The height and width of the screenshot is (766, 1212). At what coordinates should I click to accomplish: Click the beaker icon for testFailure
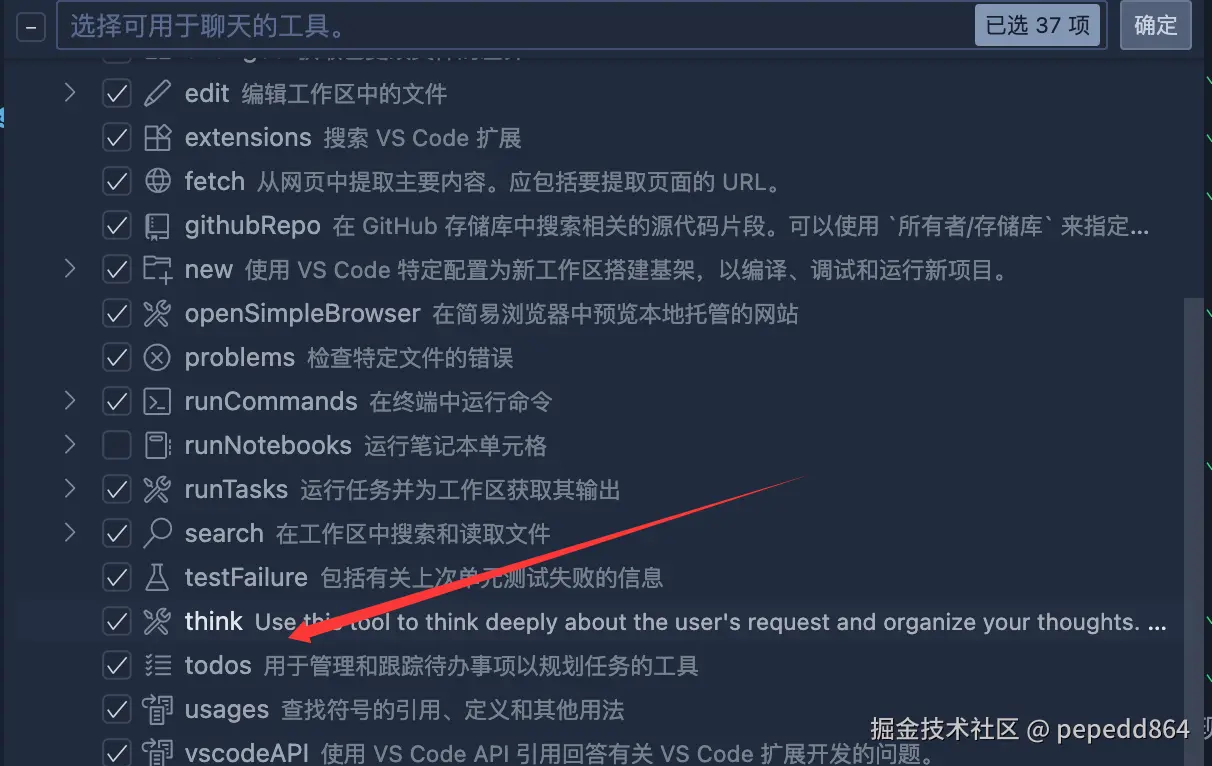[x=157, y=578]
